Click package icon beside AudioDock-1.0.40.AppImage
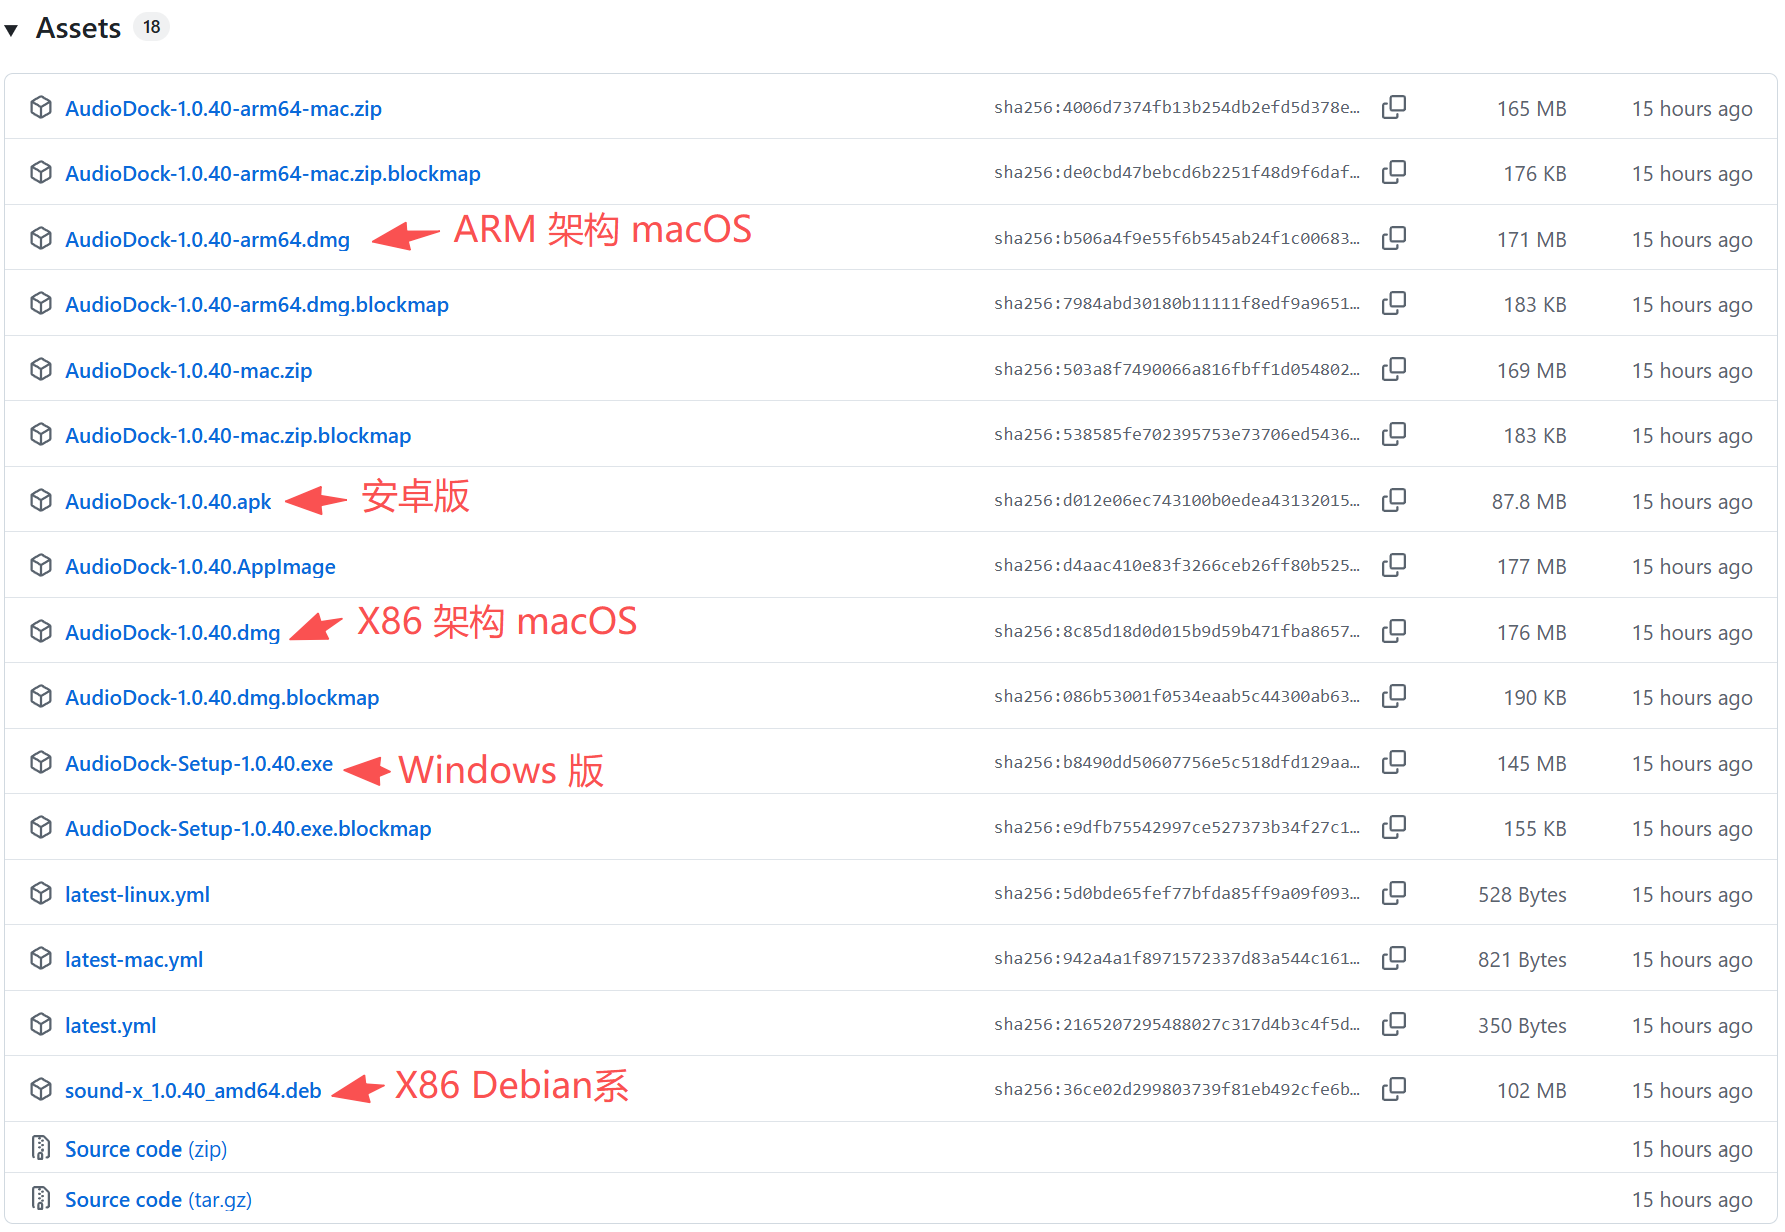This screenshot has width=1785, height=1232. 41,565
